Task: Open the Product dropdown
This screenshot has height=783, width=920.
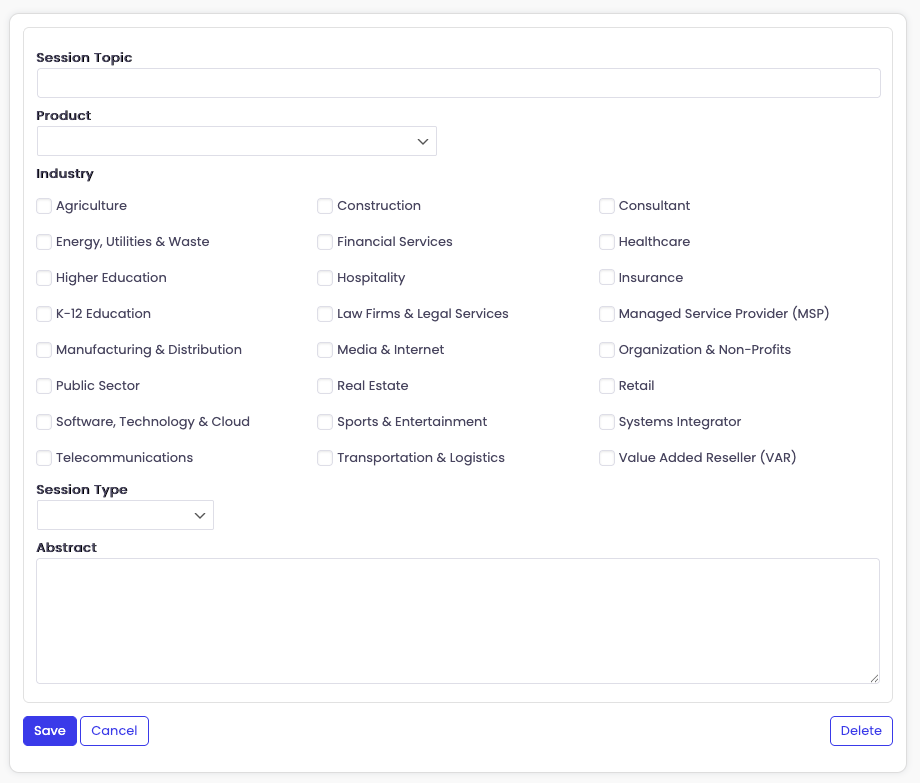Action: [x=236, y=141]
